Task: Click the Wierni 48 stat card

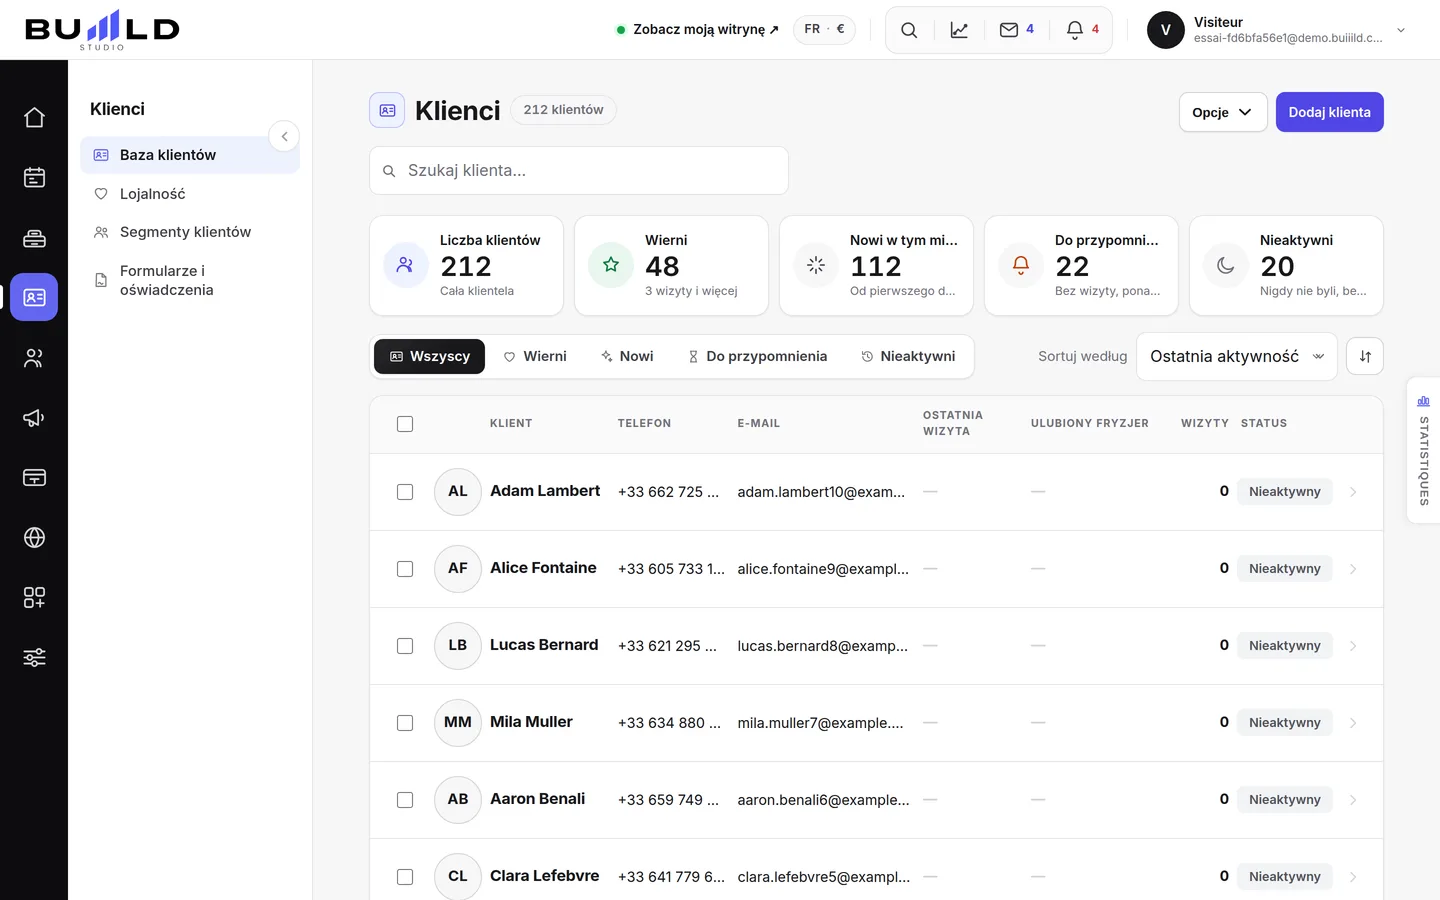Action: point(671,266)
